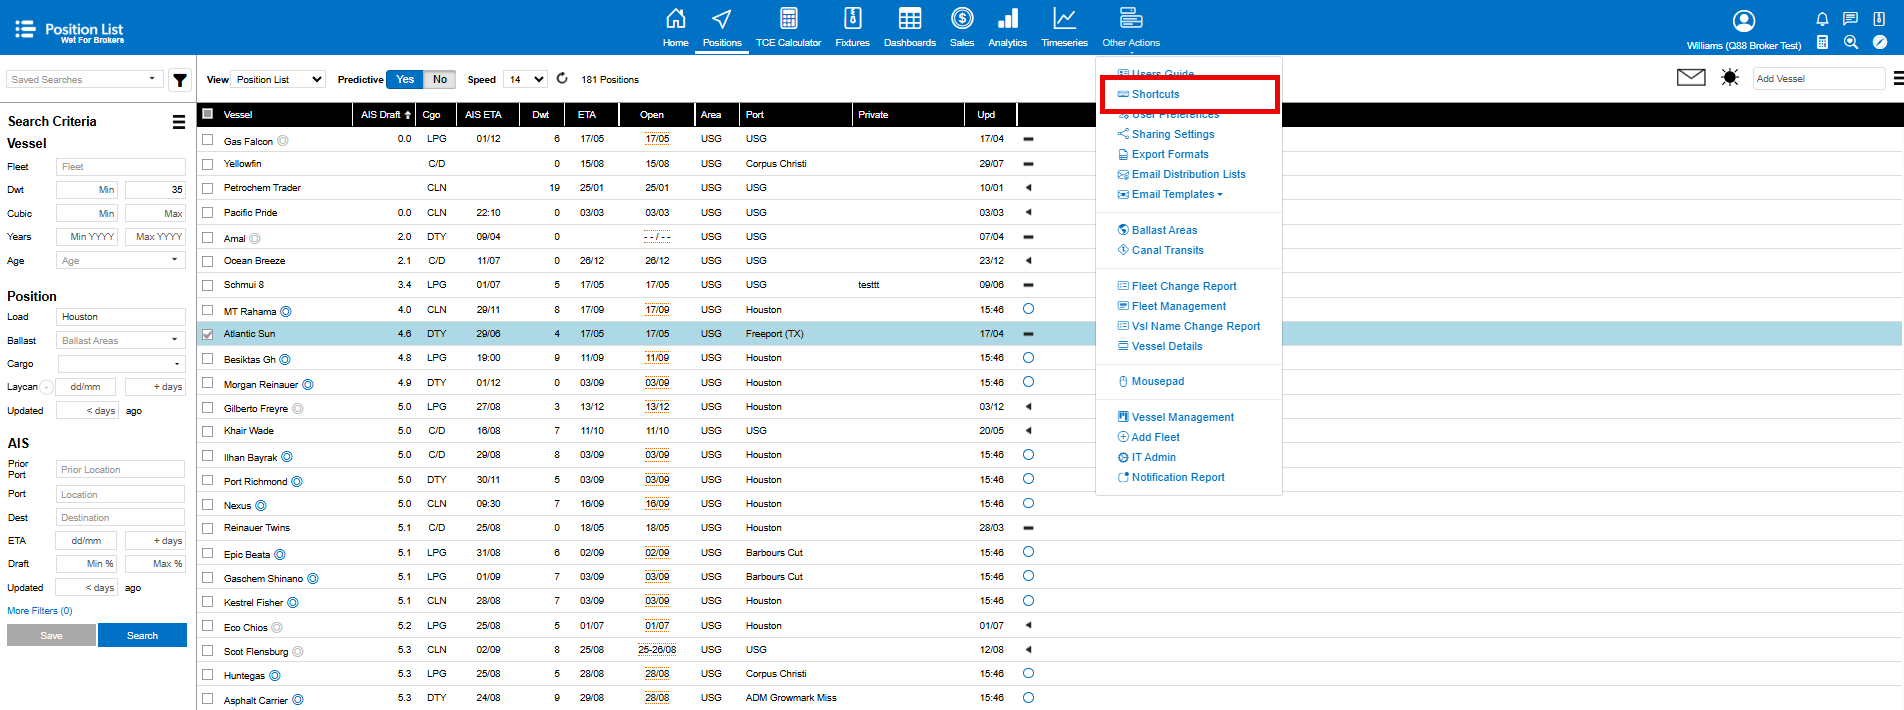Choose Fleet Change Report menu entry
The height and width of the screenshot is (710, 1904).
[1184, 286]
